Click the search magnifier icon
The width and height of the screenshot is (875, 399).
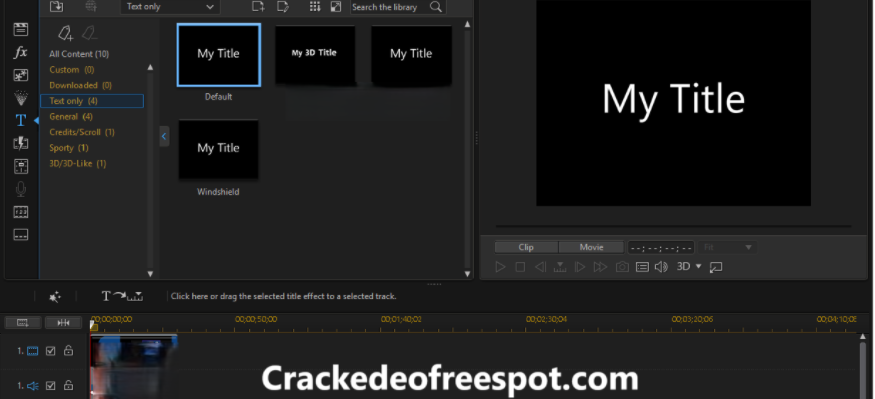436,7
